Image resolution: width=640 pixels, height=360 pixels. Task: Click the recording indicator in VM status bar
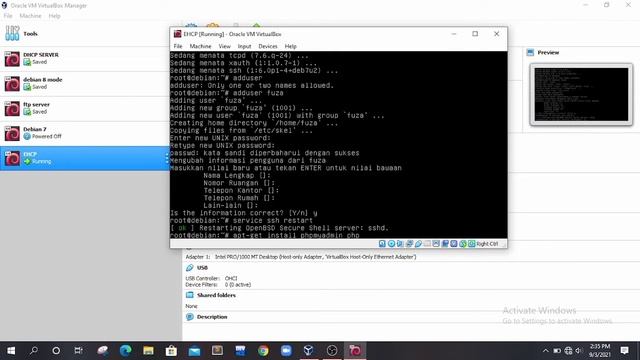(445, 244)
